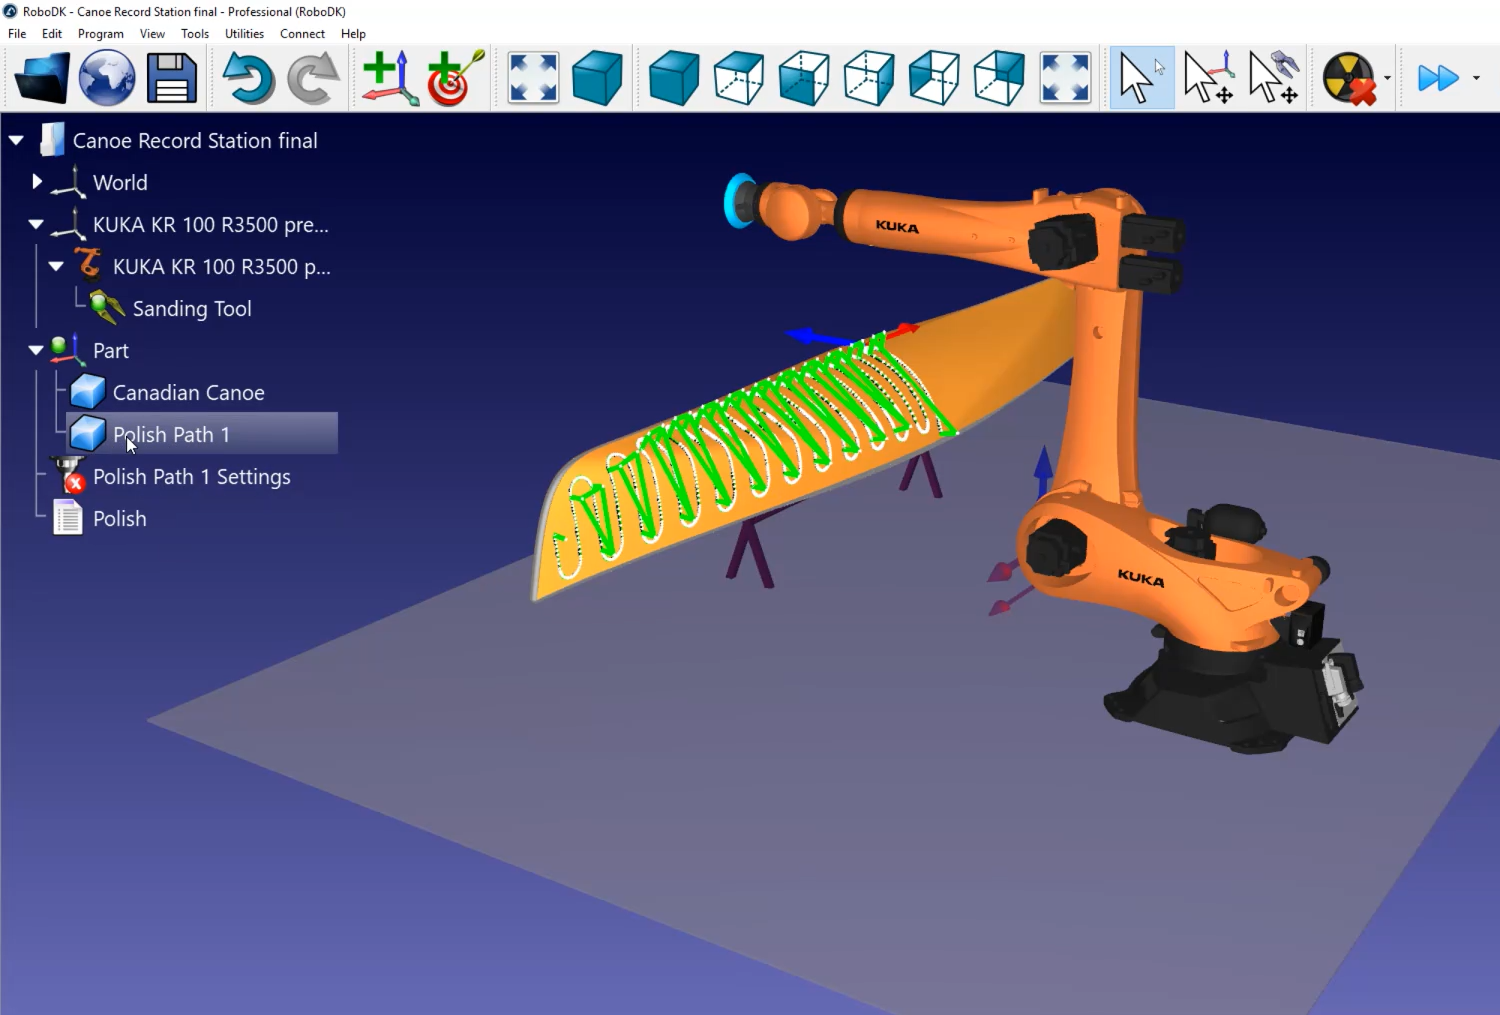Save the current station
Screen dimensions: 1500x1015
pyautogui.click(x=171, y=77)
